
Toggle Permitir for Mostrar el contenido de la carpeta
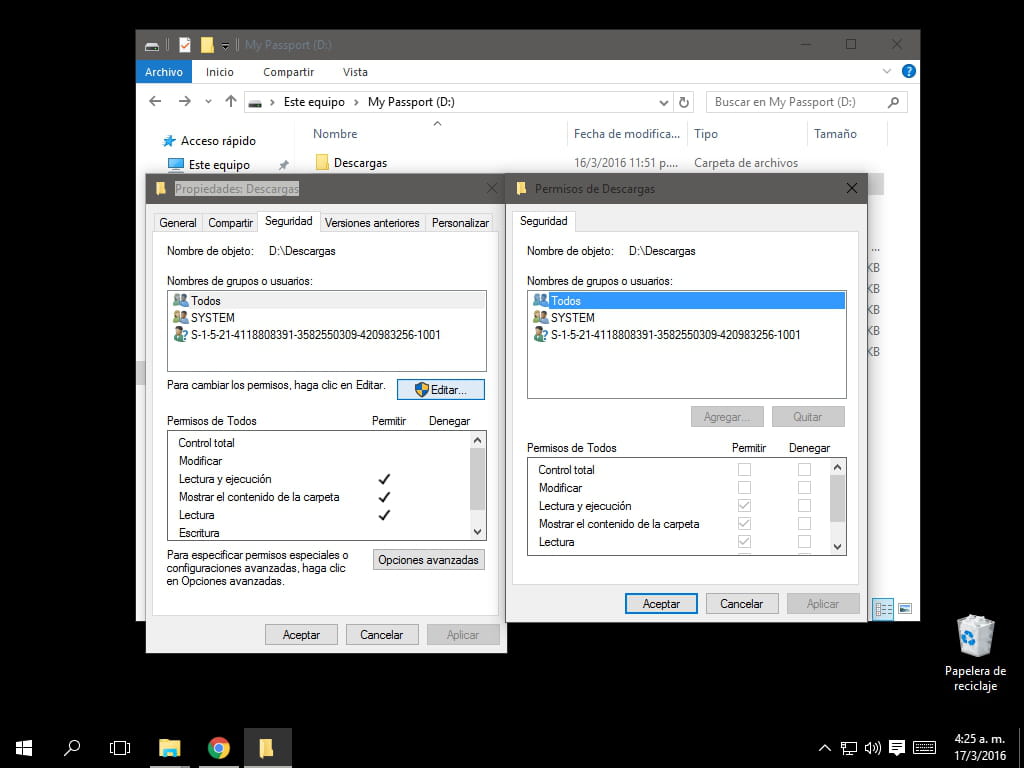(x=744, y=523)
